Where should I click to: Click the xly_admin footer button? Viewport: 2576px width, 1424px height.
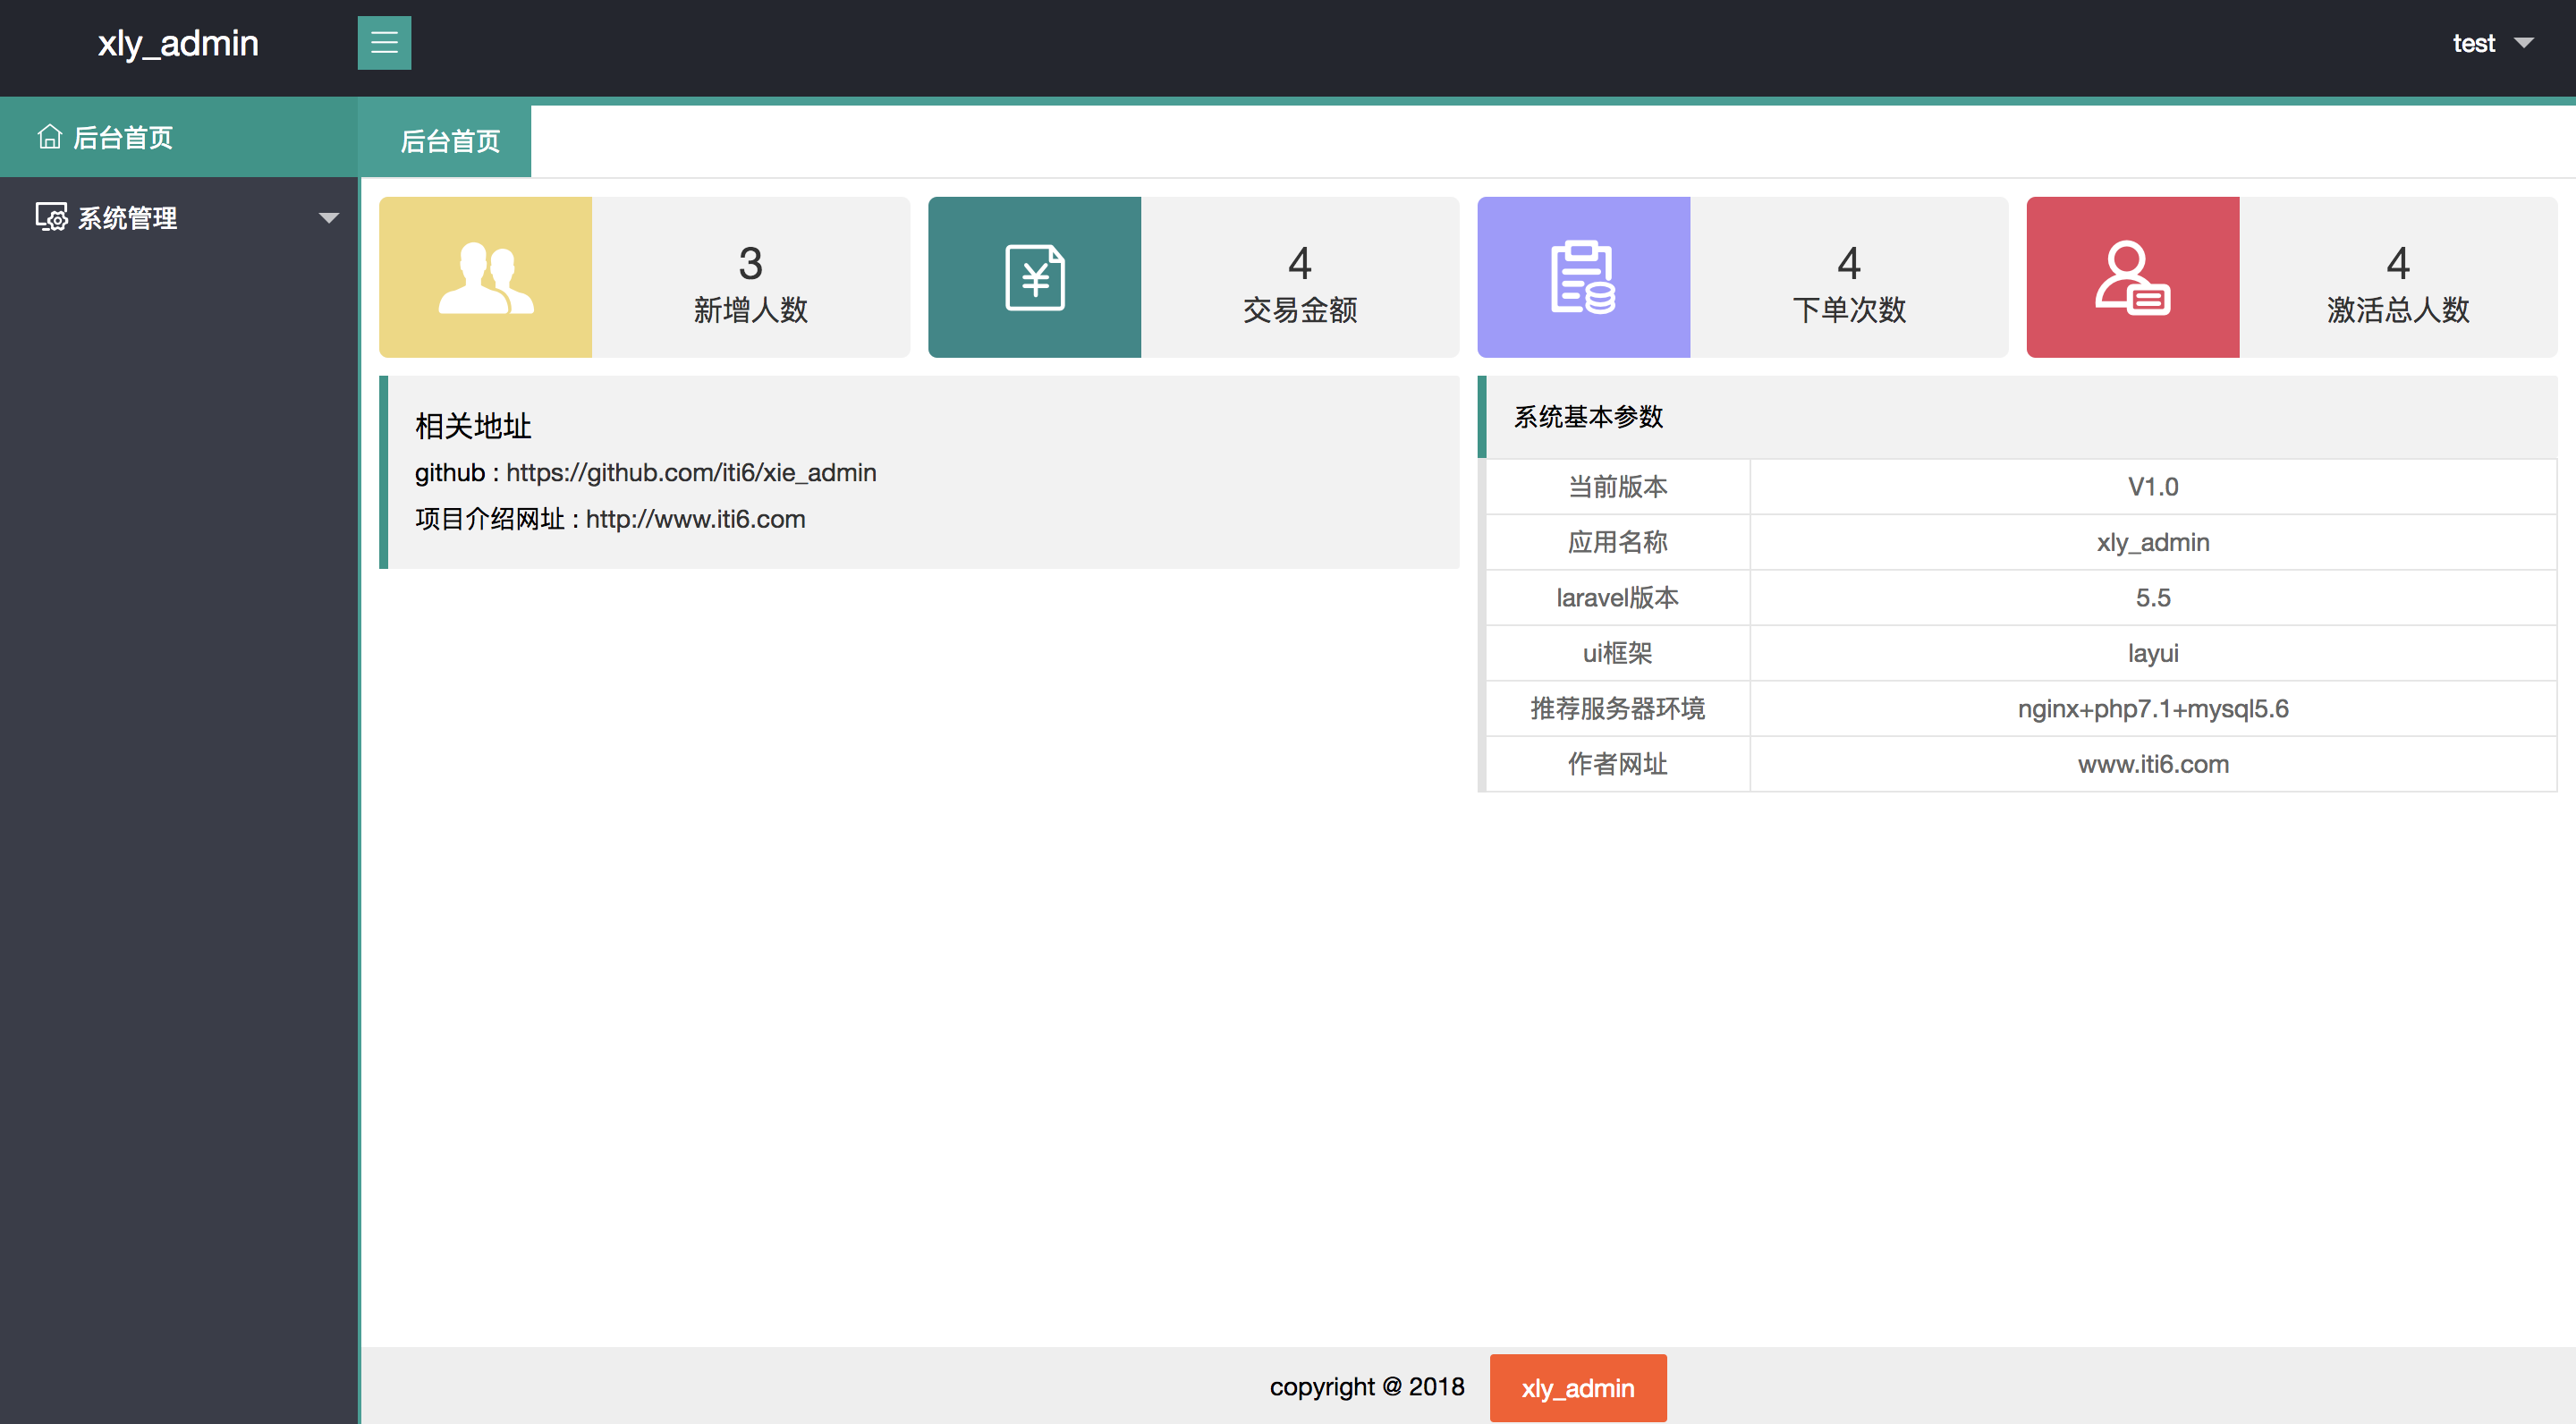(1577, 1387)
